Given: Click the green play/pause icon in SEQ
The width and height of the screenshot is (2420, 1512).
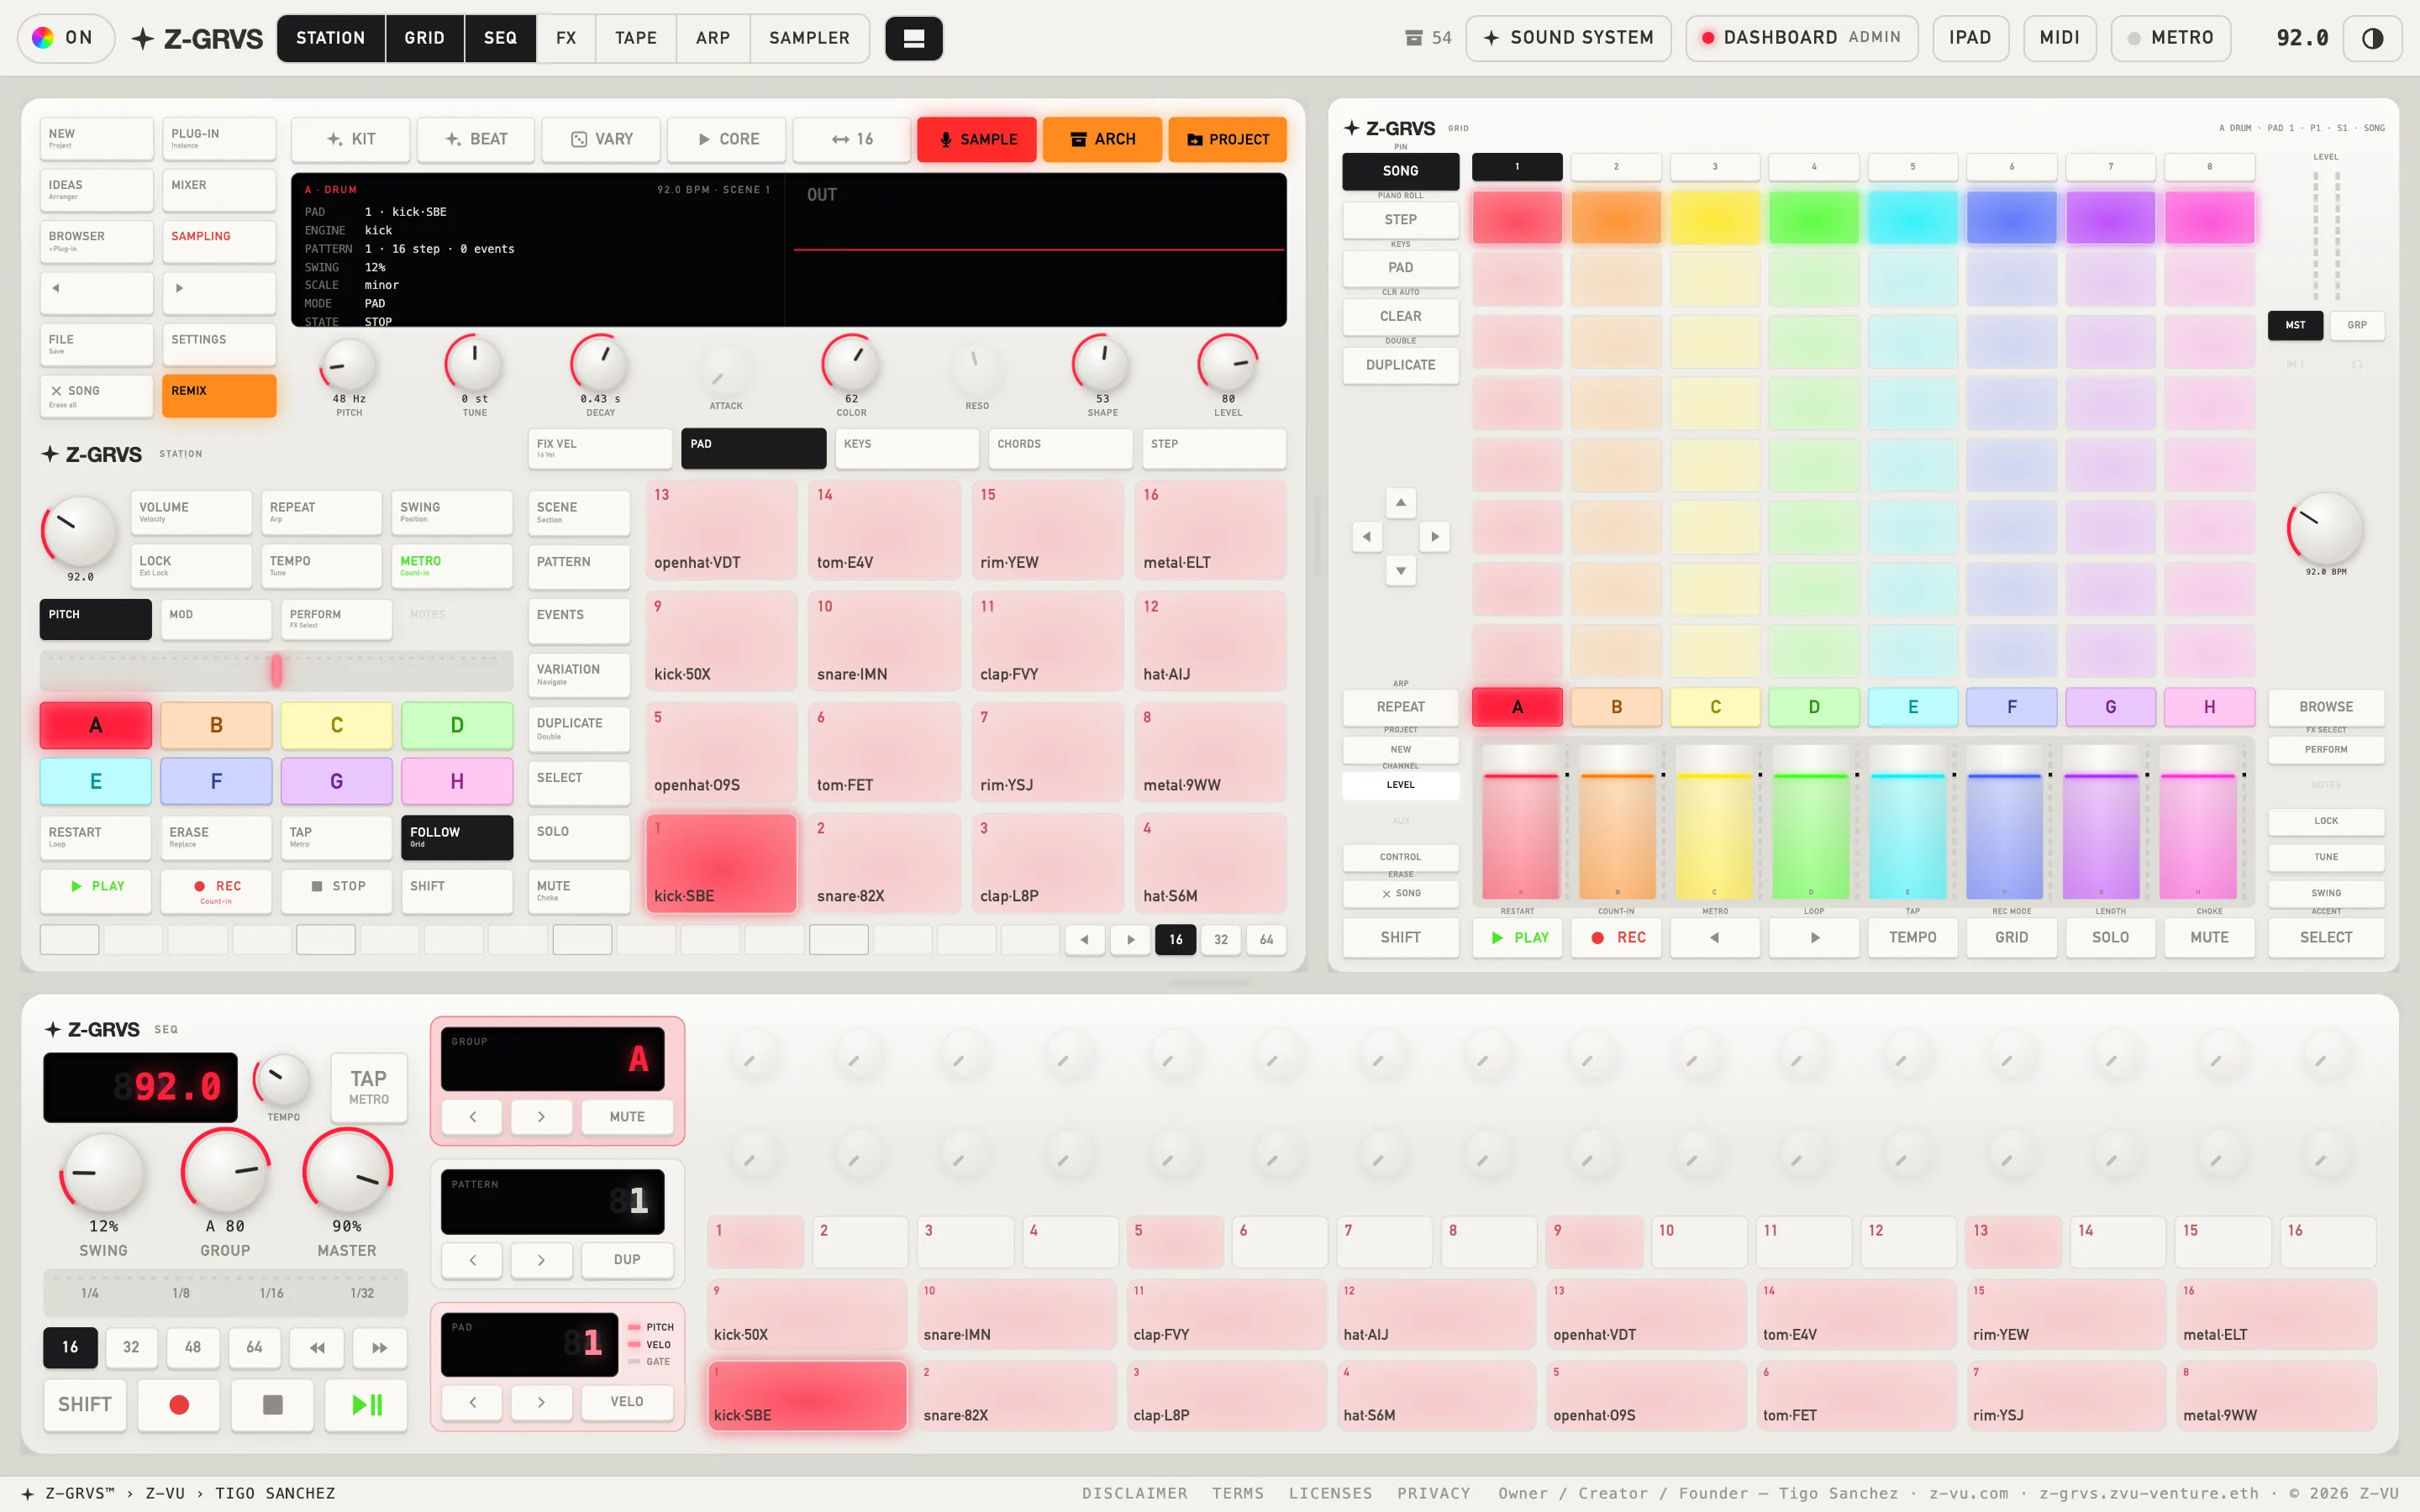Looking at the screenshot, I should tap(367, 1404).
